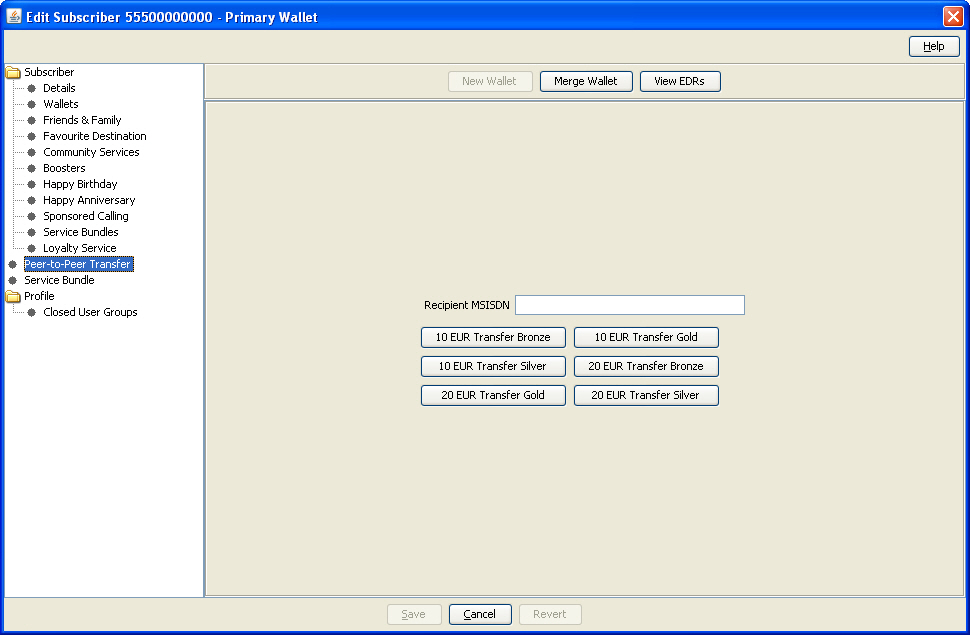Click the Subscriber folder icon
Screen dimensions: 970x635
pos(11,72)
